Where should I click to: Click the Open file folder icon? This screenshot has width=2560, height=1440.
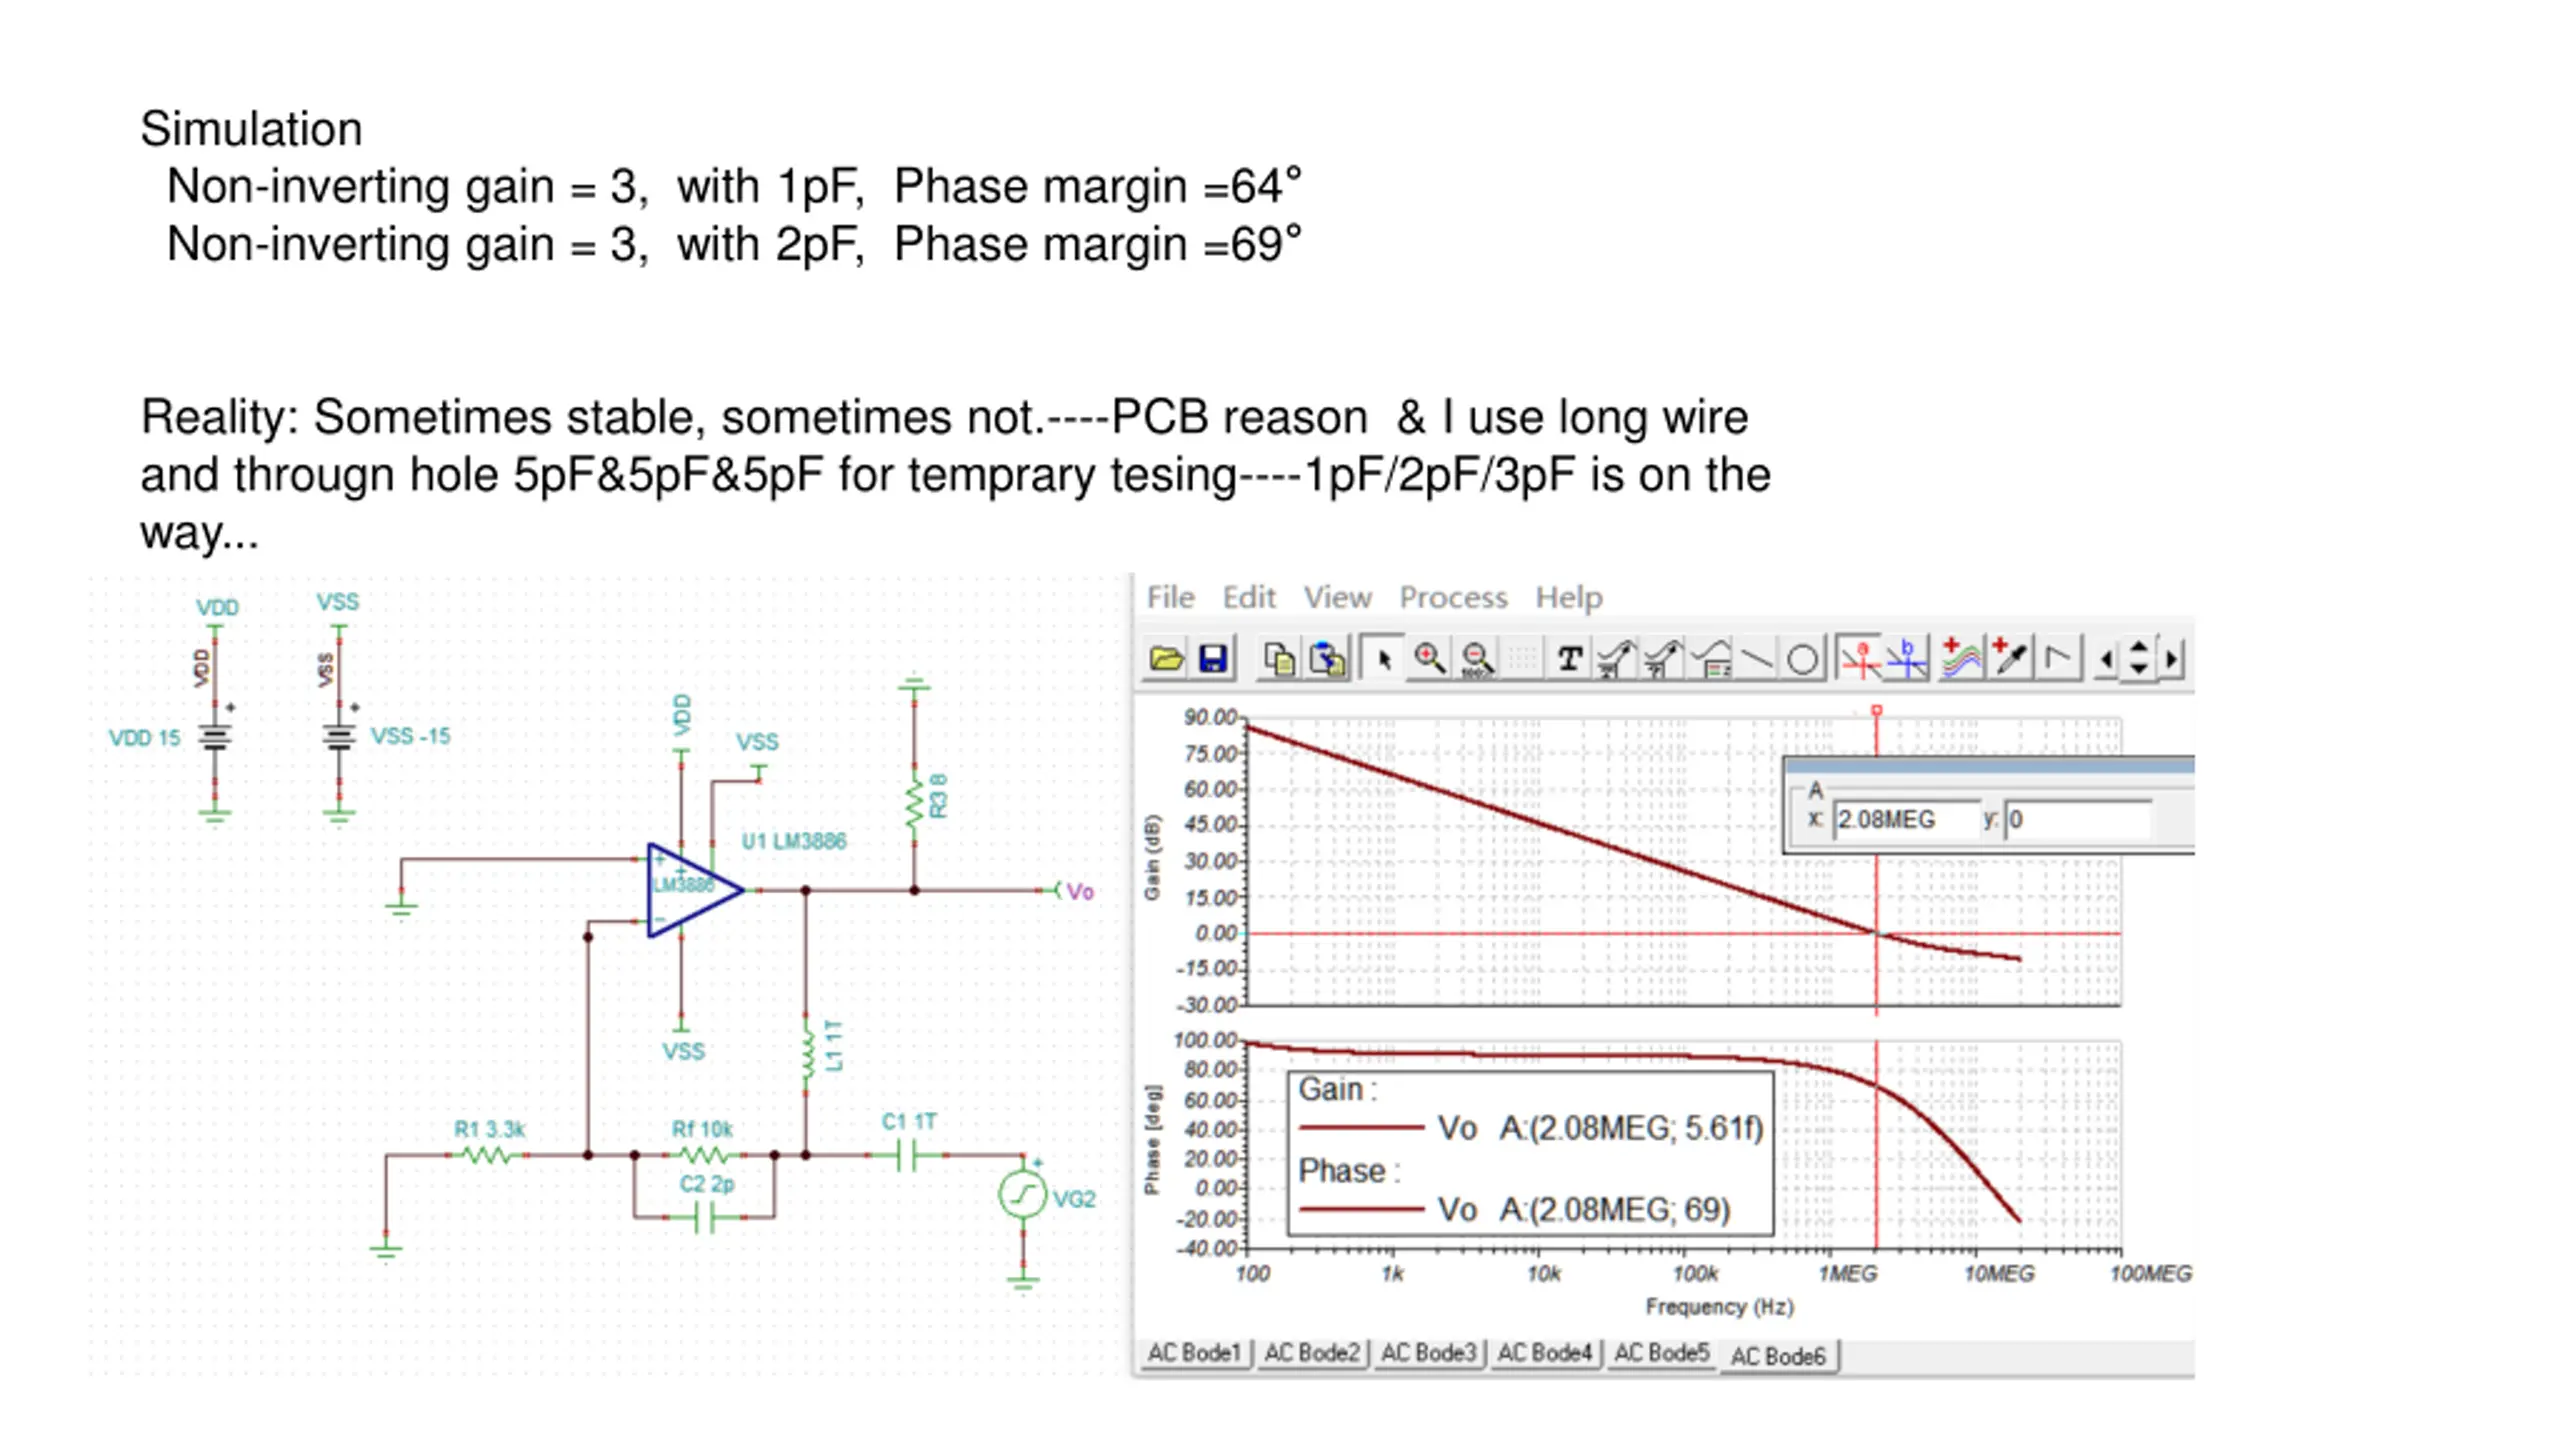point(1166,660)
